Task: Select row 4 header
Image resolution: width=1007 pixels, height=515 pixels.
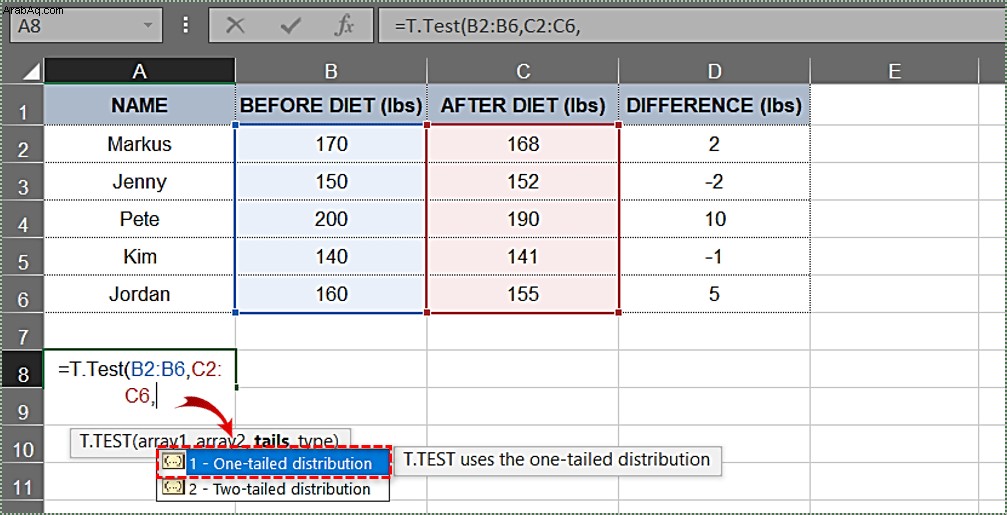Action: pos(22,220)
